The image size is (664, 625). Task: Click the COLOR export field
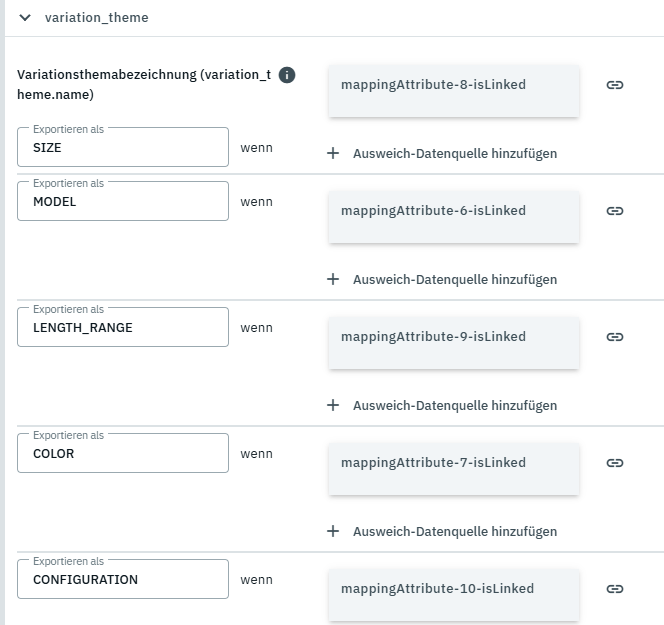[x=123, y=454]
